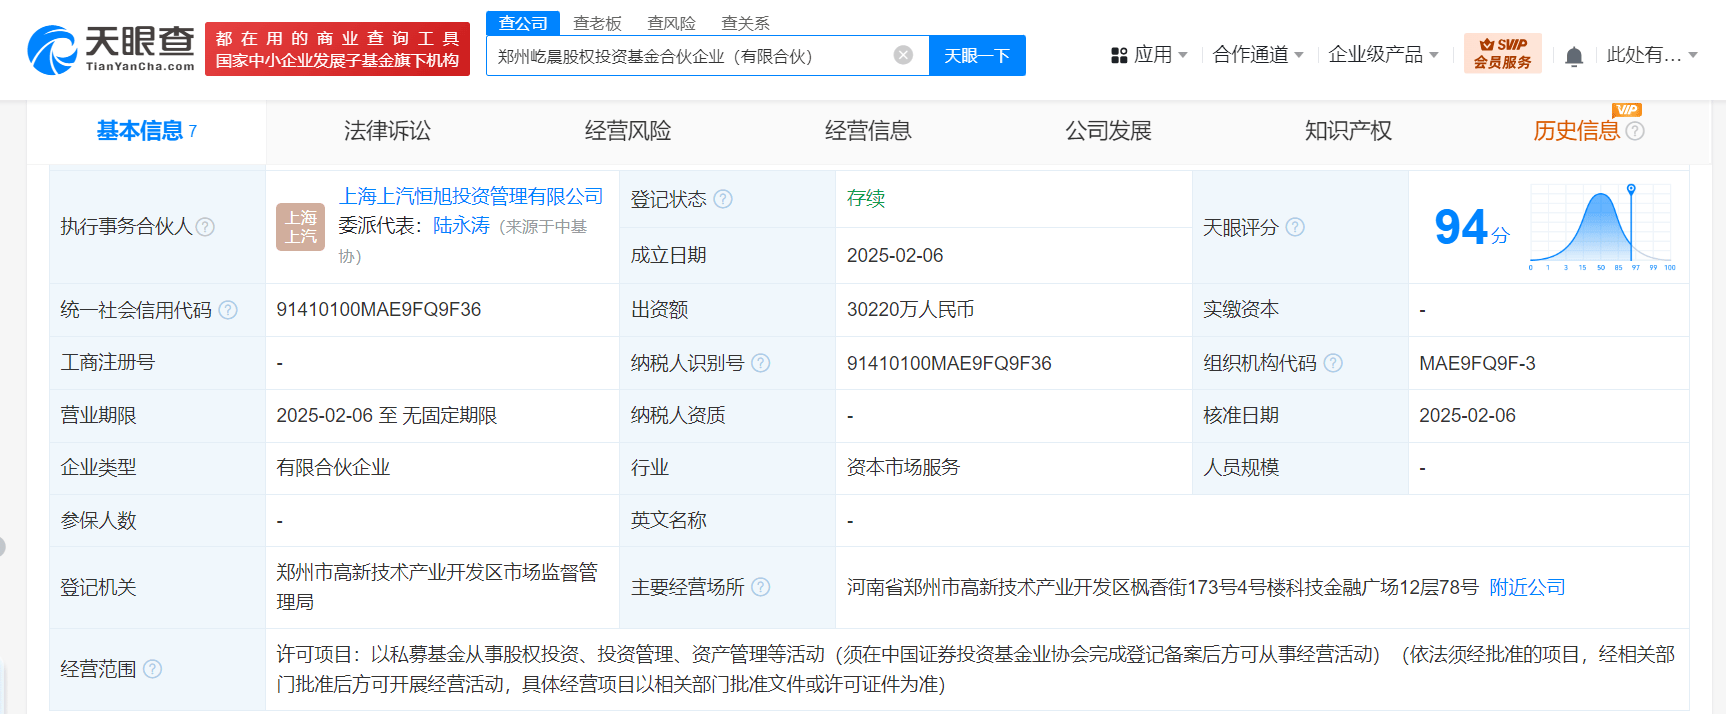View the 天眼评分 distribution chart
The image size is (1726, 714).
tap(1602, 227)
